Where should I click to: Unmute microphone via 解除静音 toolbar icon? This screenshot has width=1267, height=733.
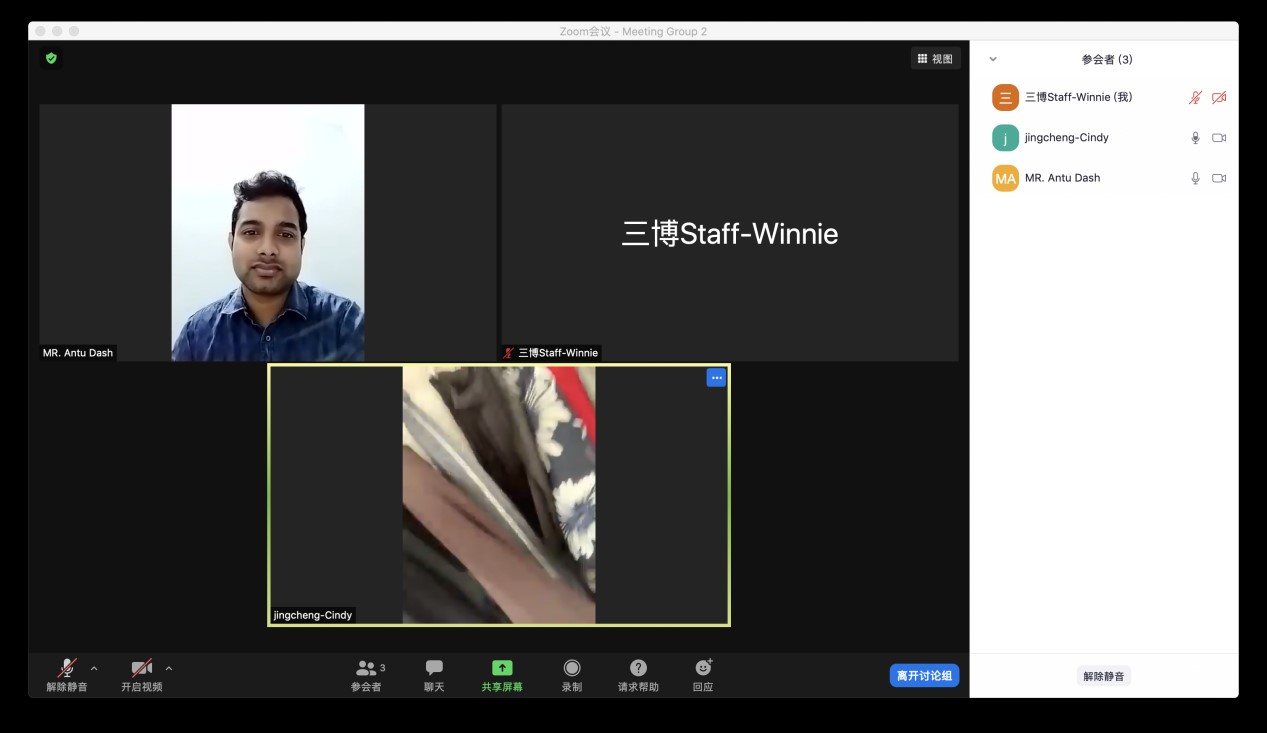tap(67, 668)
